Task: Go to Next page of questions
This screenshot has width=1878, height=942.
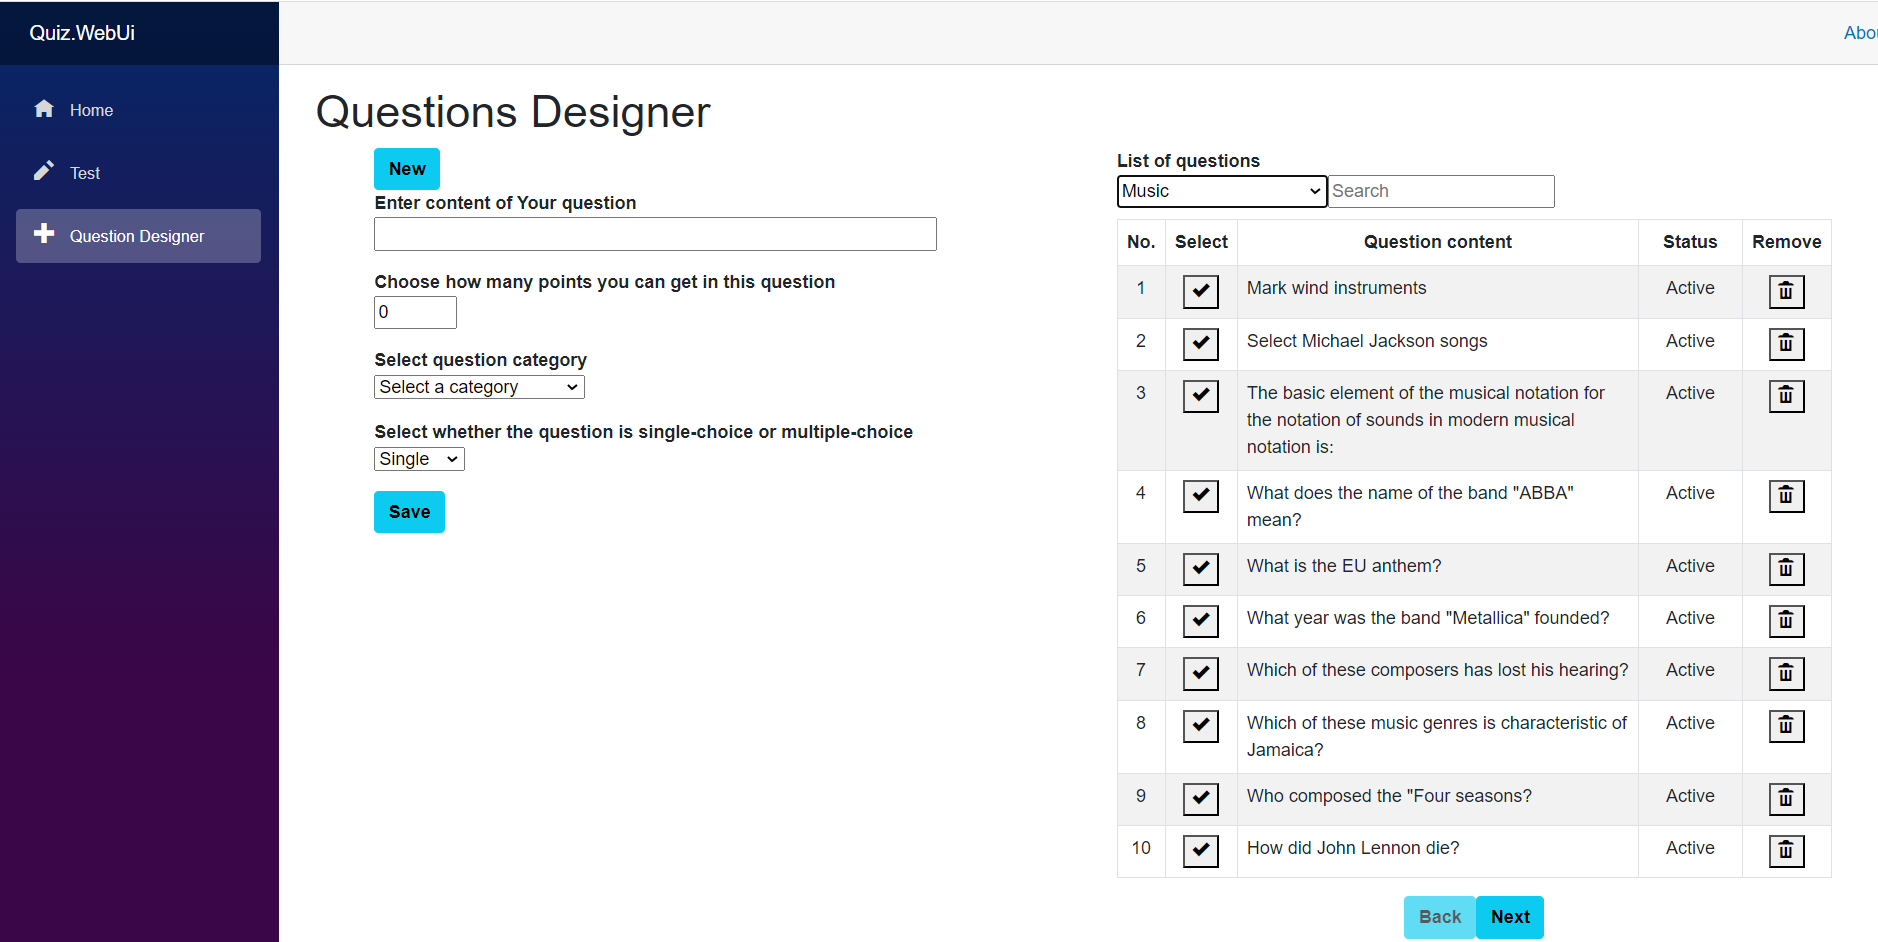Action: (1509, 917)
